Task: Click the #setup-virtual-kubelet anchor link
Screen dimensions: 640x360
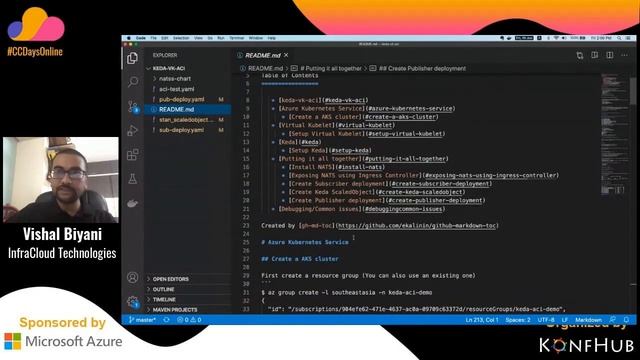Action: (x=404, y=133)
